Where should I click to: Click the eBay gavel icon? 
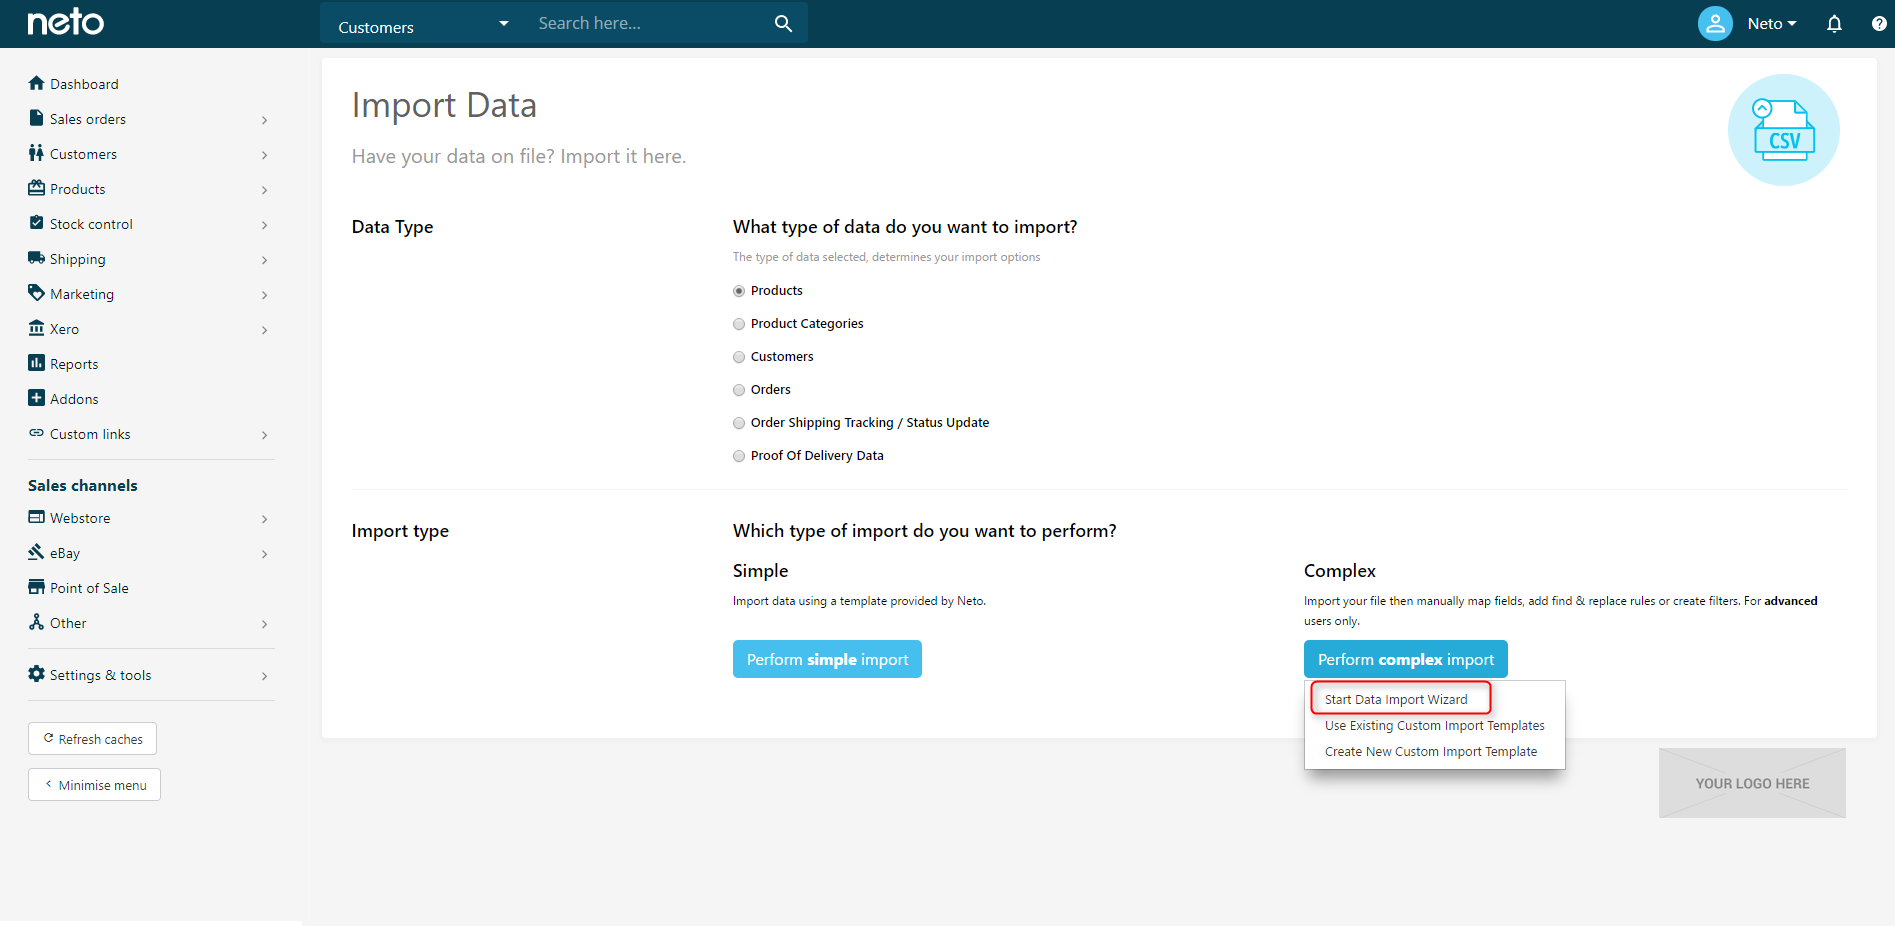click(37, 552)
